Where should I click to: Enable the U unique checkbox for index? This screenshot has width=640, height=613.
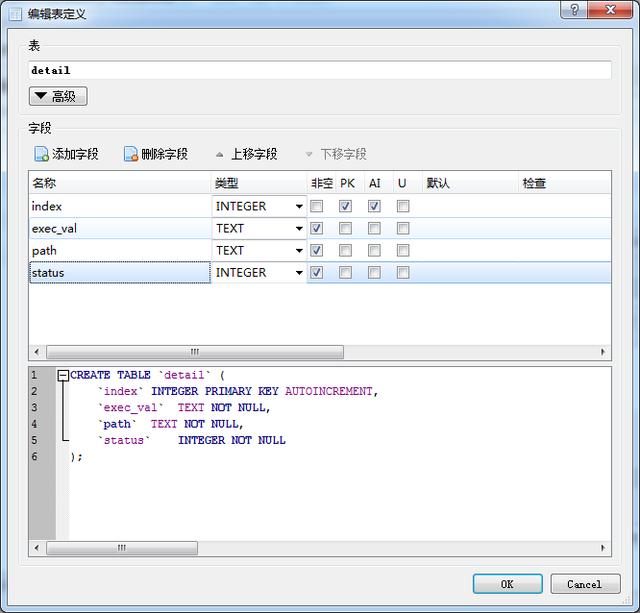coord(403,206)
